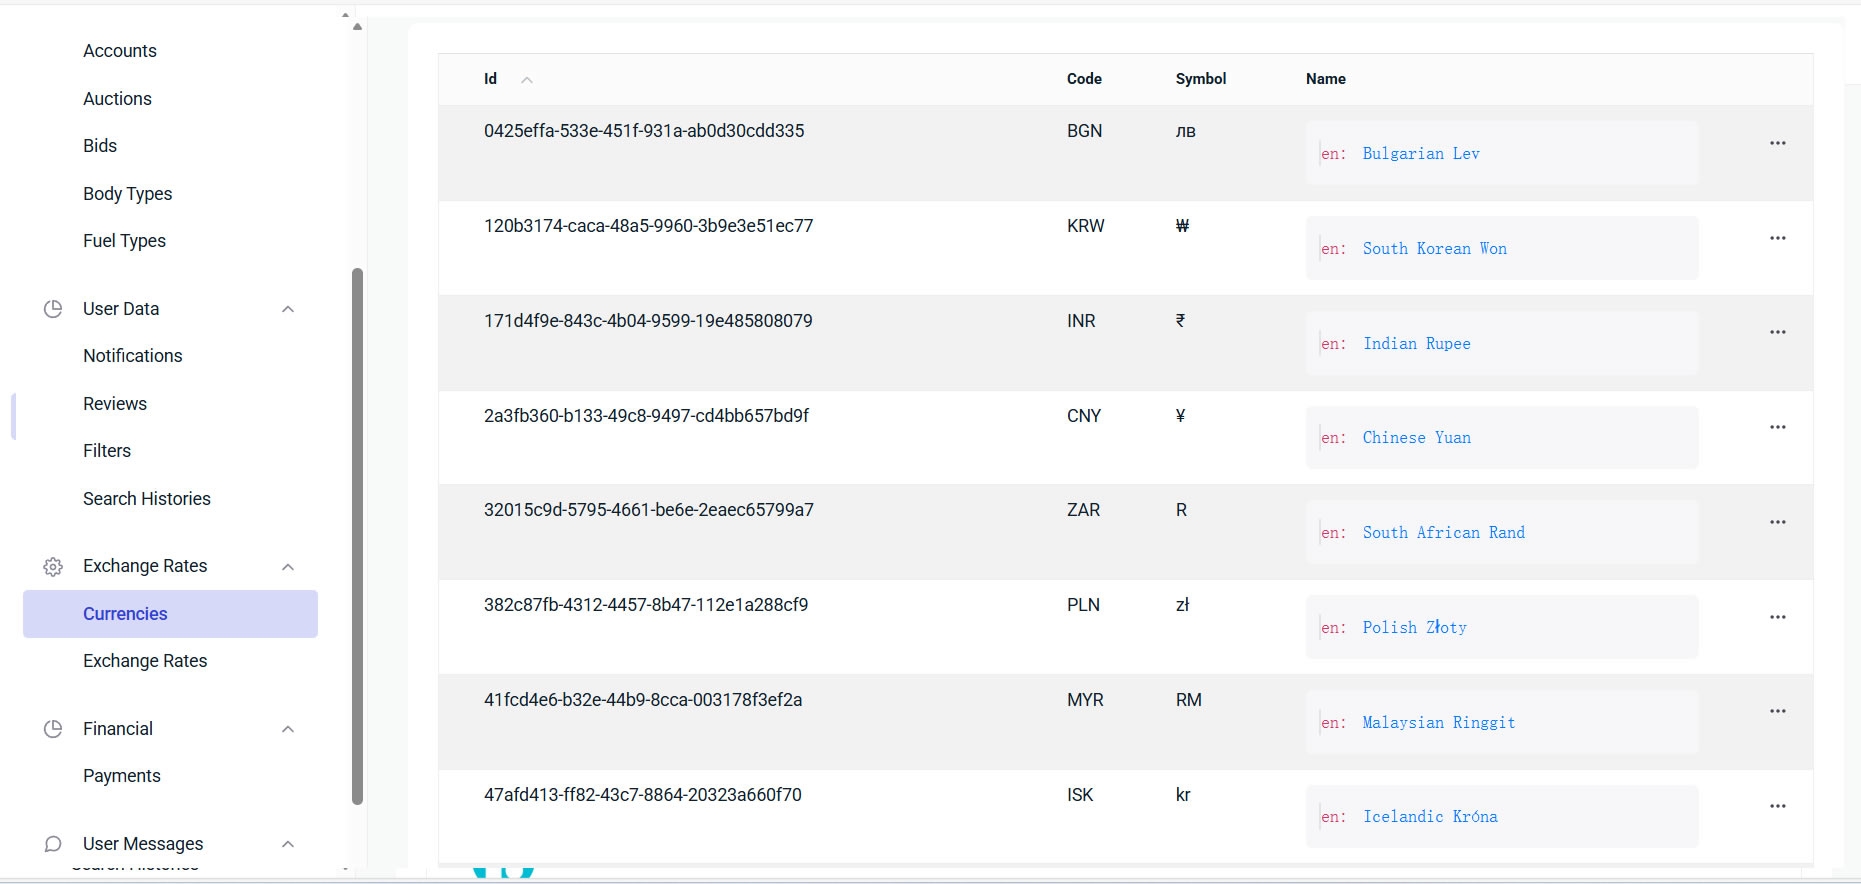Open the Auctions page
1861x884 pixels.
pyautogui.click(x=117, y=99)
